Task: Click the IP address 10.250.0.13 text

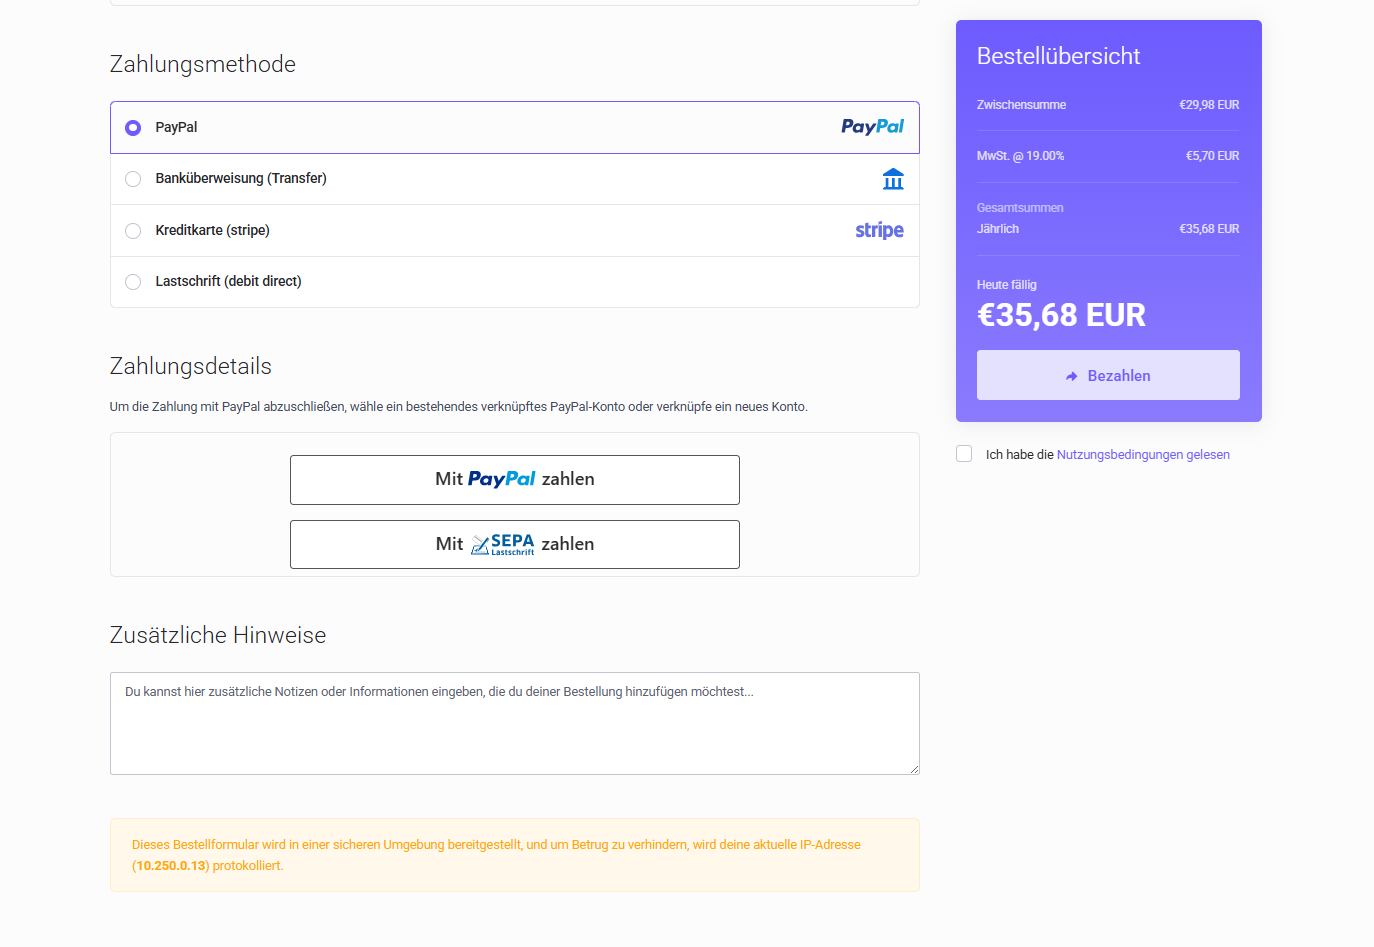Action: pos(171,866)
